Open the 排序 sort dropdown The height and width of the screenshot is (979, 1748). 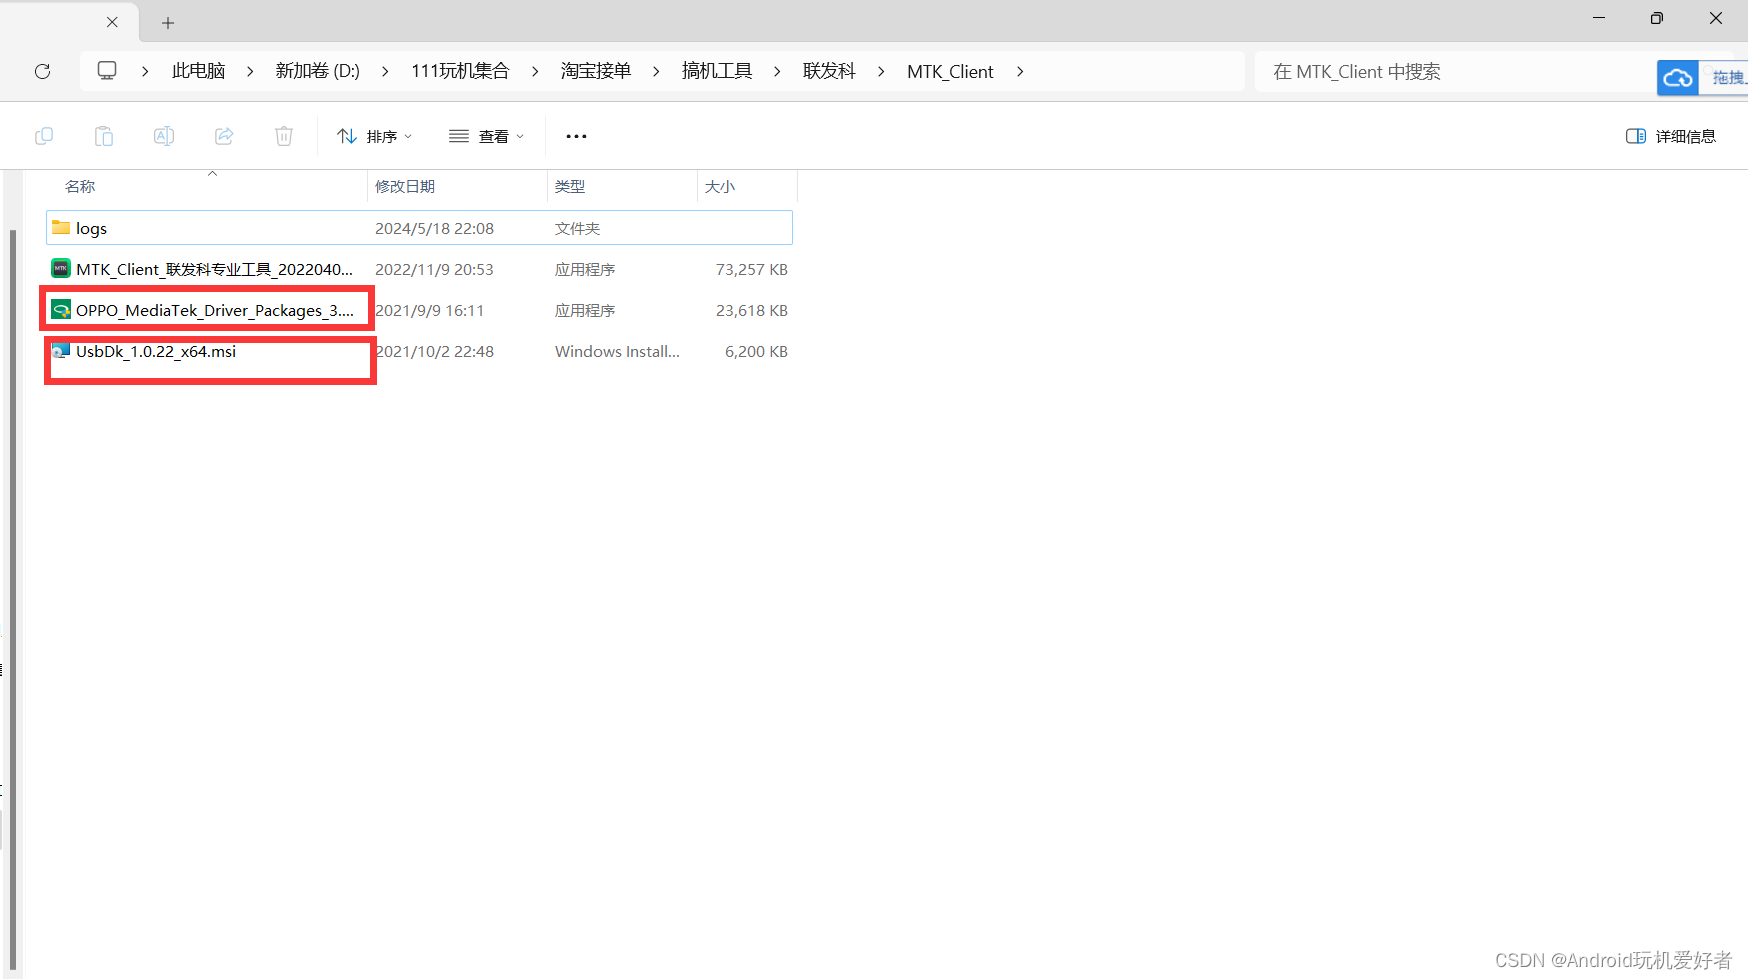tap(375, 136)
